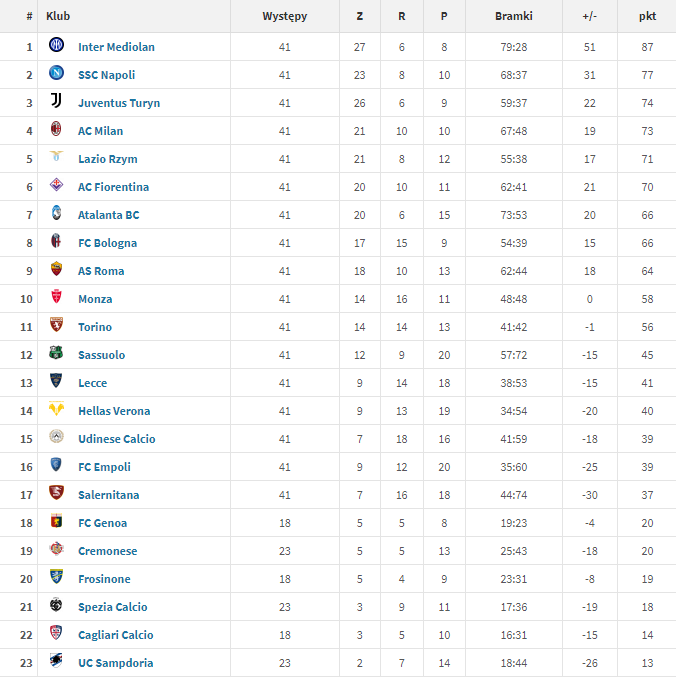Click the SSC Napoli club crest
676x677 pixels.
57,73
